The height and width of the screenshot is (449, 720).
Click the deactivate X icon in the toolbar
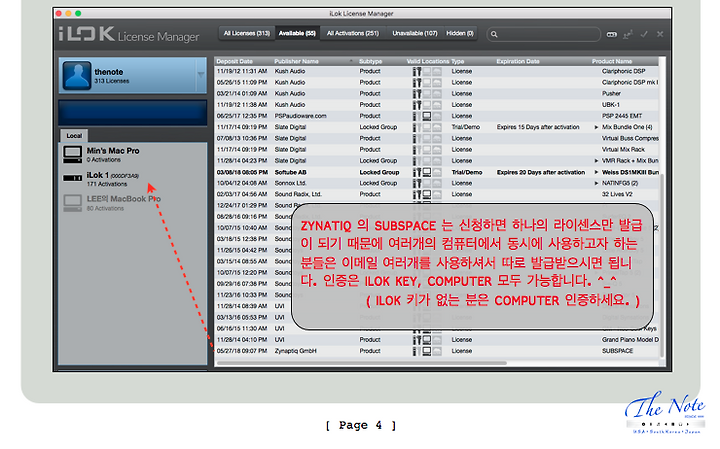point(660,34)
